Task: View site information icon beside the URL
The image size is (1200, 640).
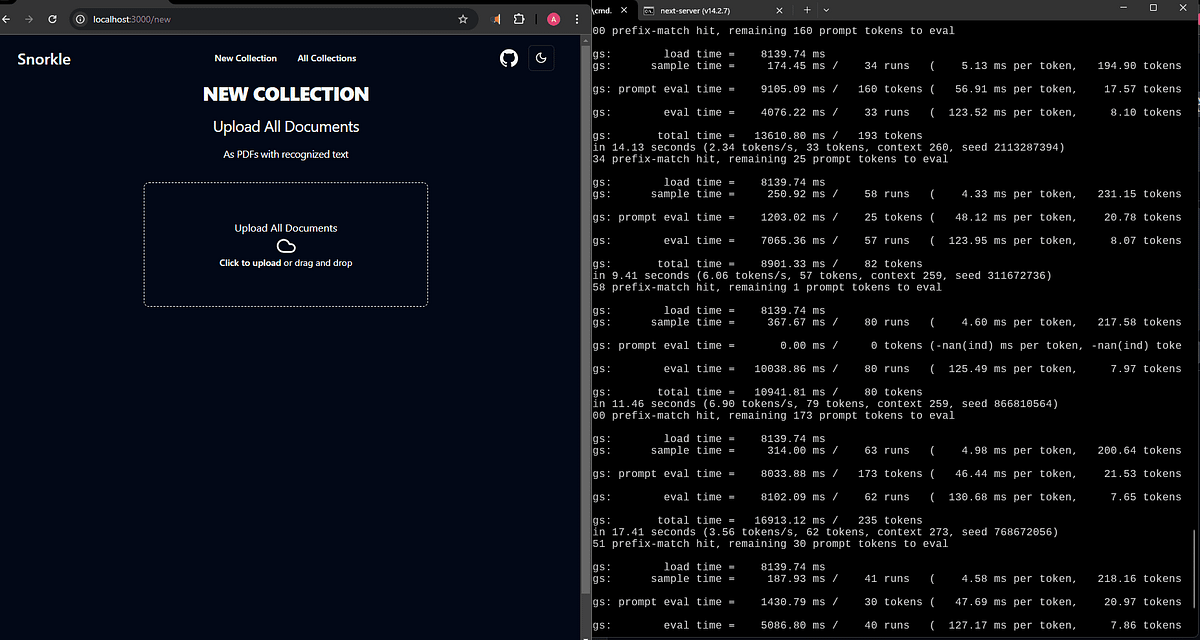Action: coord(81,19)
